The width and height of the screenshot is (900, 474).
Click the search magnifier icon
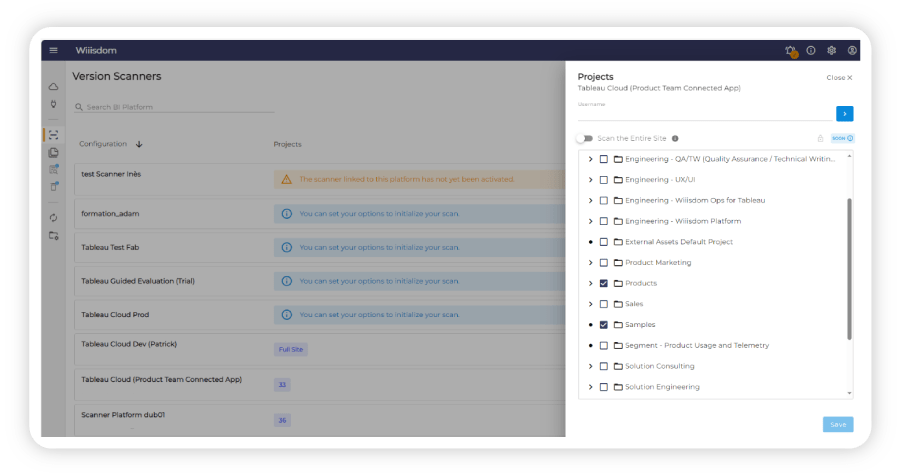79,107
